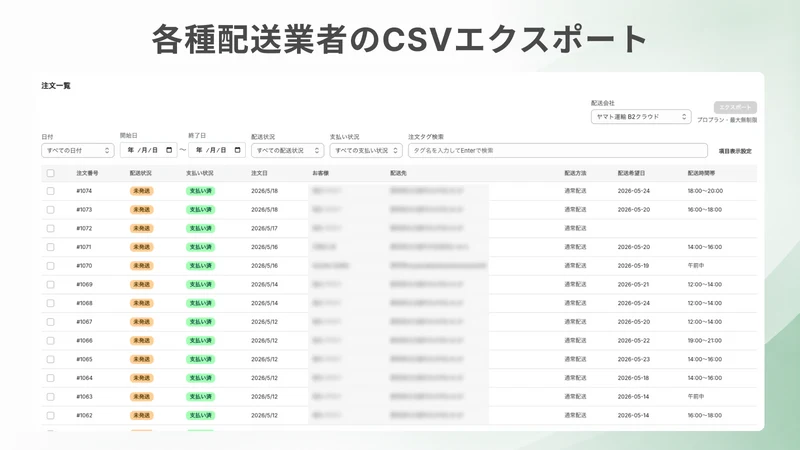Open the すべての日付 date dropdown
The height and width of the screenshot is (450, 800).
coord(78,151)
